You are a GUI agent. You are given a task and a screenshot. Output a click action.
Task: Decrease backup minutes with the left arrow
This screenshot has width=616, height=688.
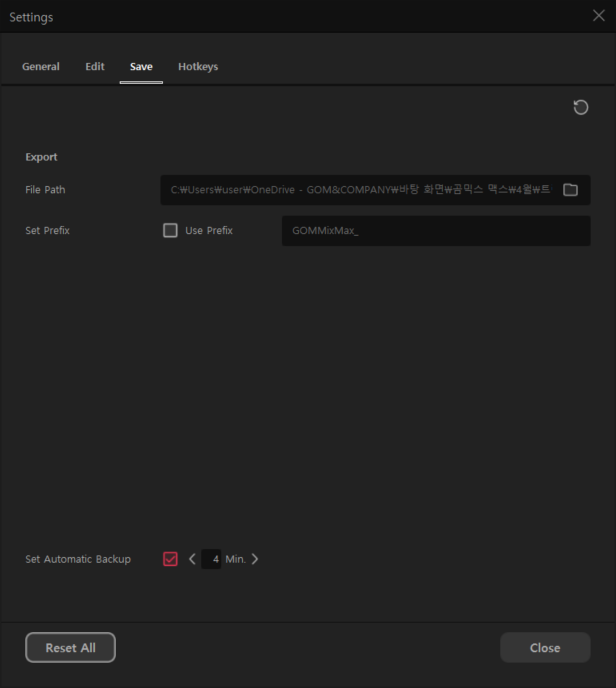192,559
